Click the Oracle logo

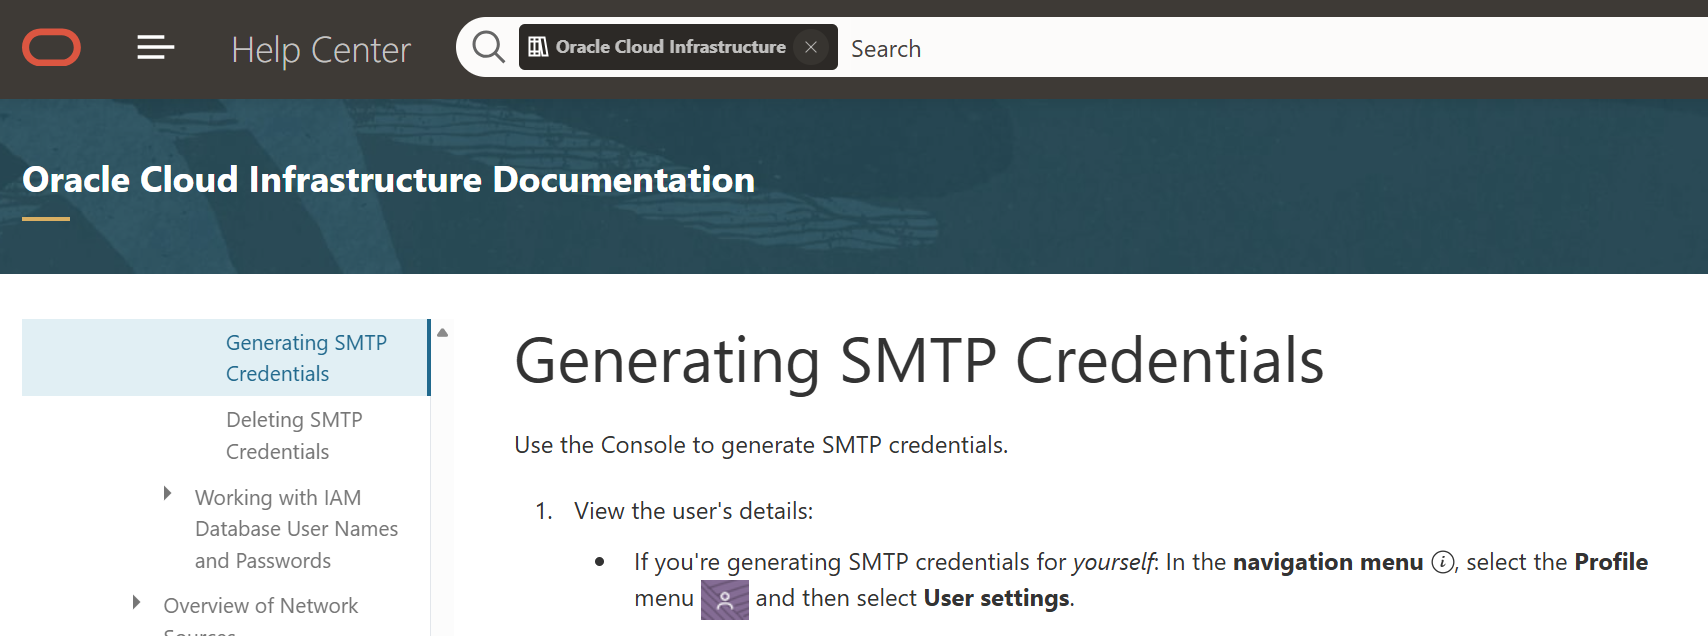pos(51,48)
